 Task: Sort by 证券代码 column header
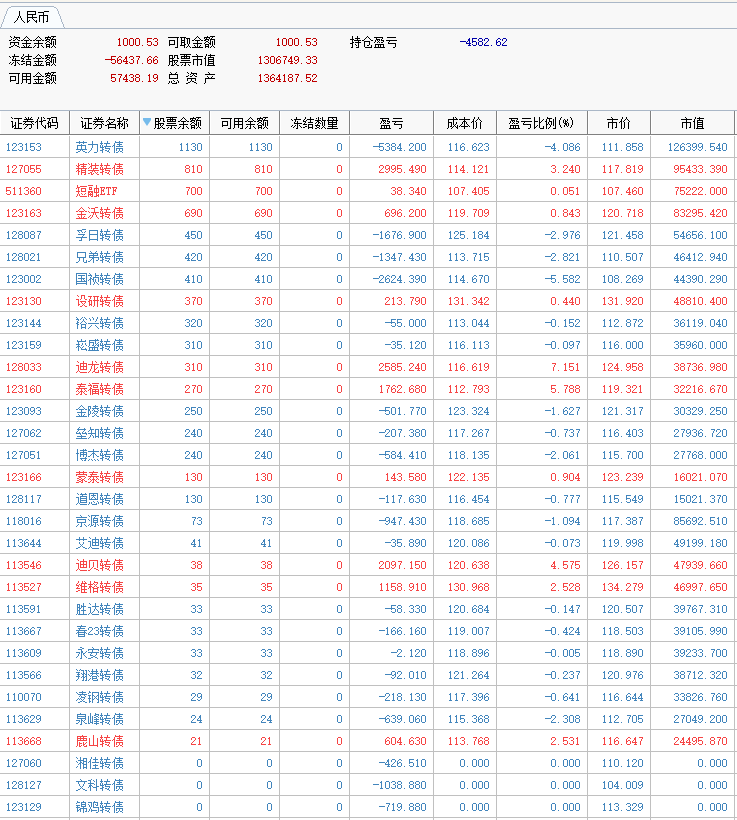(x=35, y=123)
